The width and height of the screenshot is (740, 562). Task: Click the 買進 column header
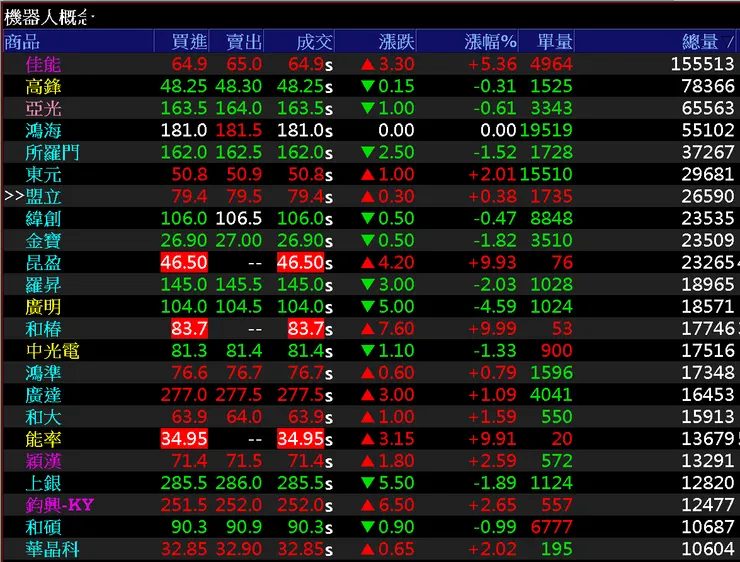pos(182,42)
